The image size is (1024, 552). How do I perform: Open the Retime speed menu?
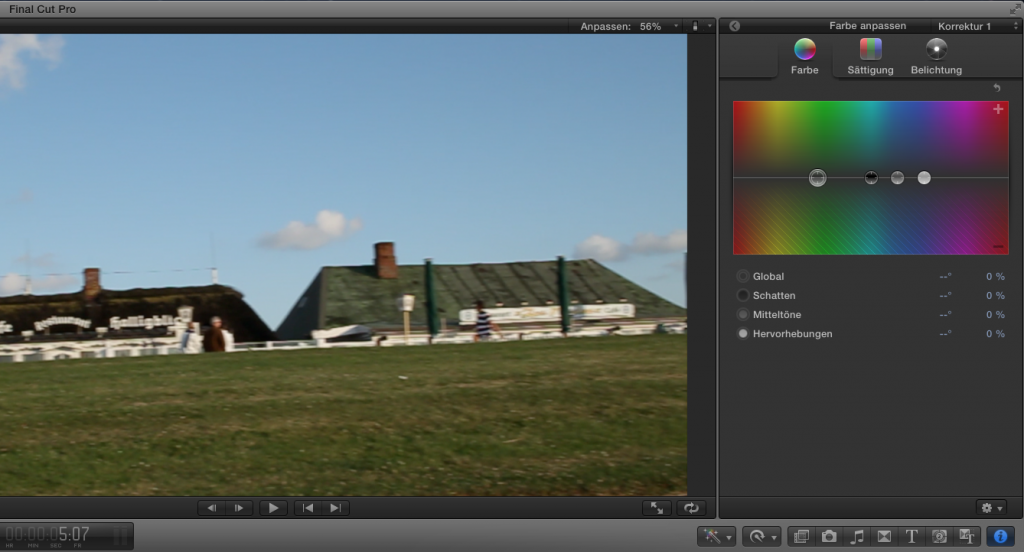[x=761, y=536]
